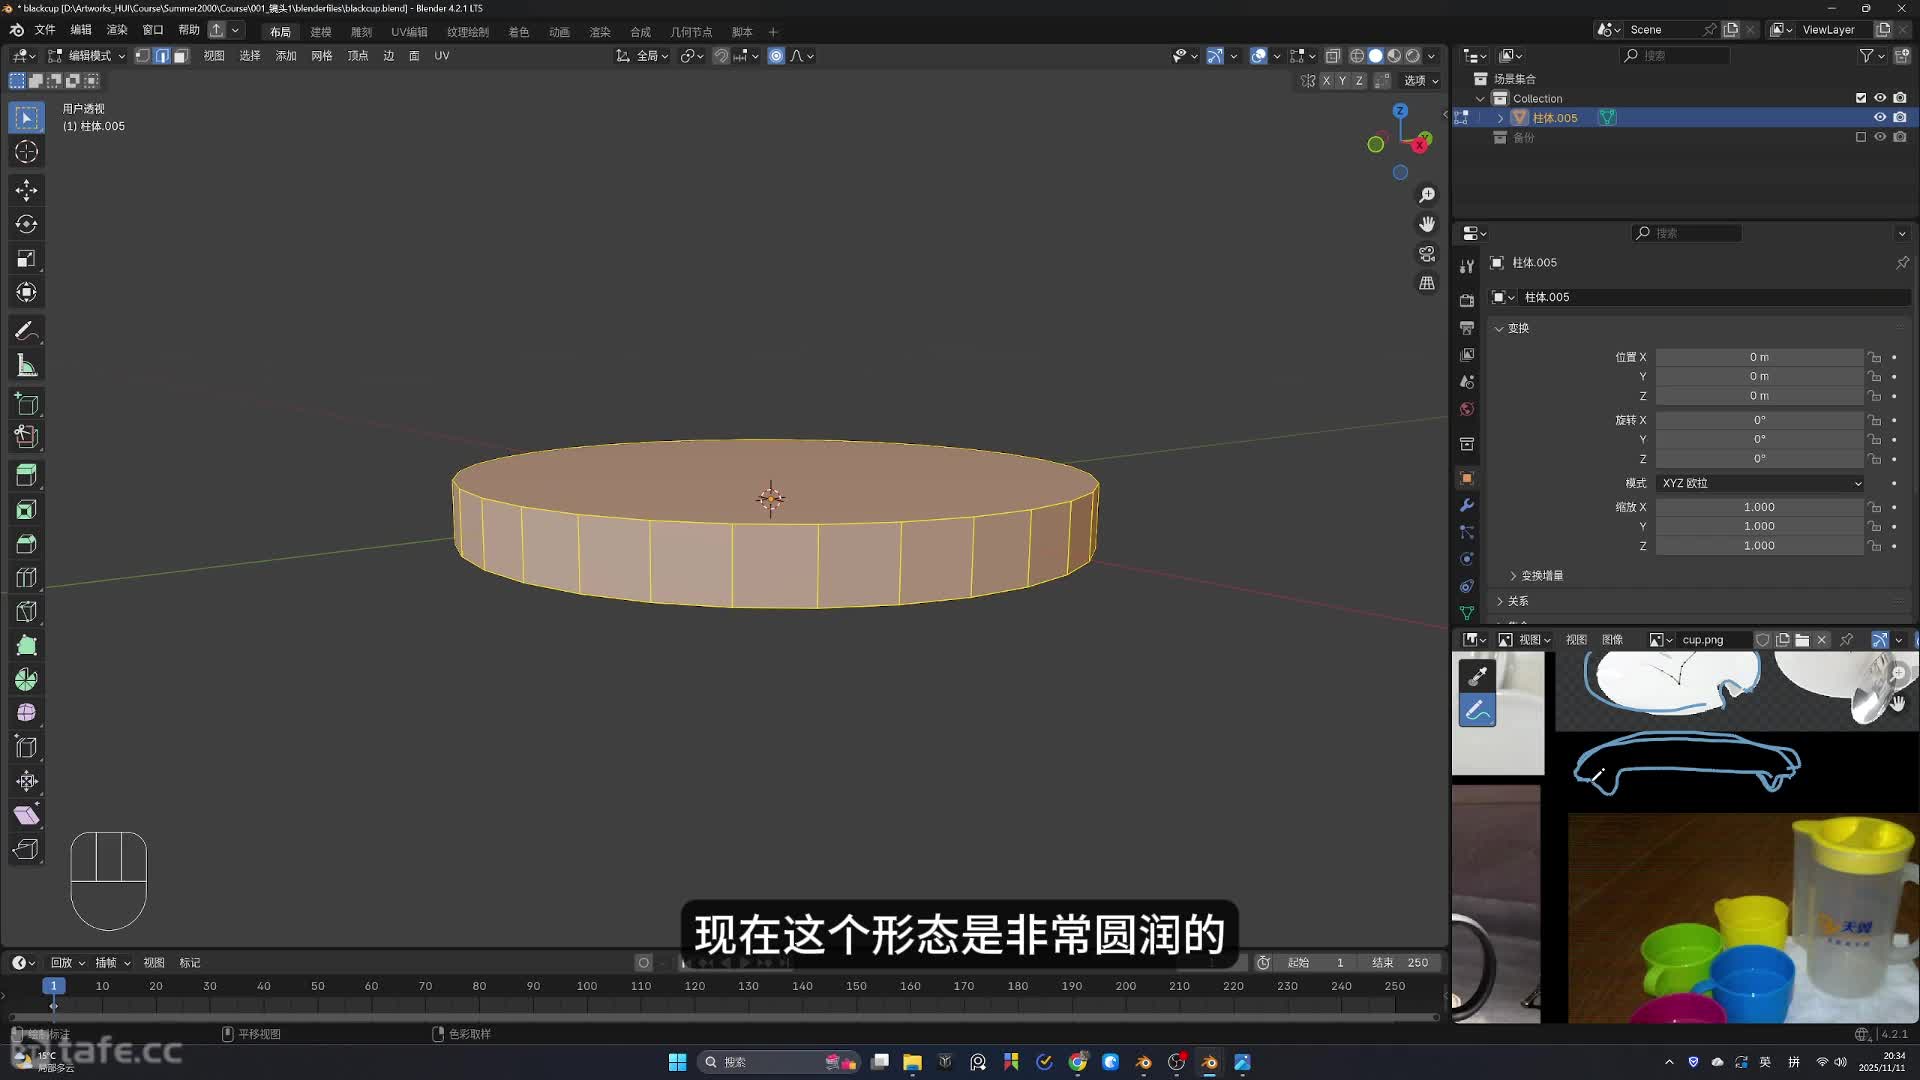This screenshot has height=1080, width=1920.
Task: Switch to UV编辑 workspace tab
Action: [x=409, y=32]
